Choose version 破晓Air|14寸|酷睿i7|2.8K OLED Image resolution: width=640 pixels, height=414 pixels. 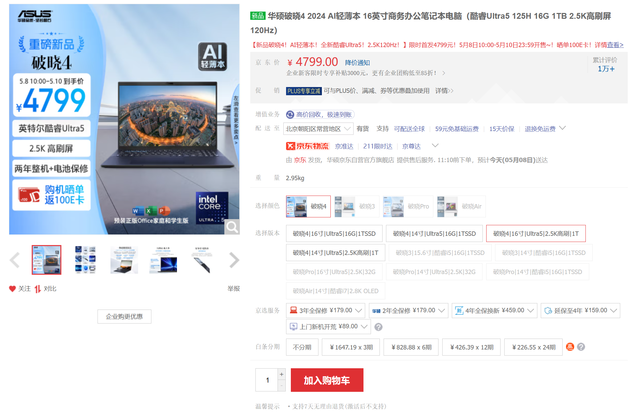(336, 291)
